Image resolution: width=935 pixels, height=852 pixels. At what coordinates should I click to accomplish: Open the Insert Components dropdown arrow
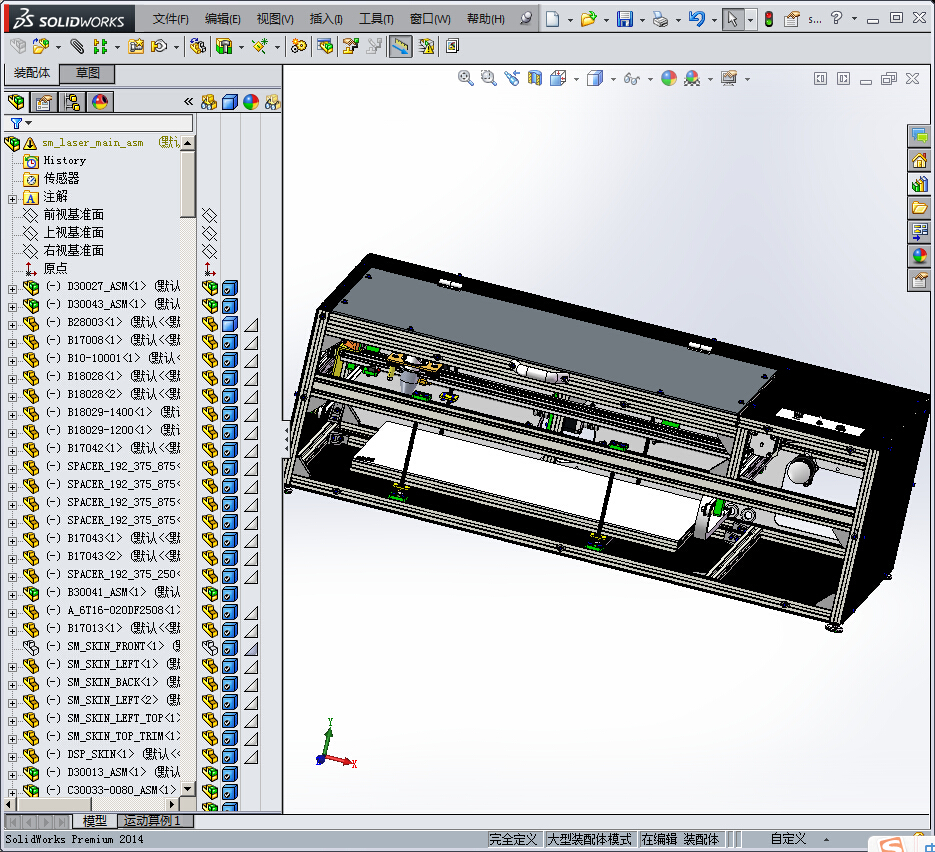click(x=58, y=47)
